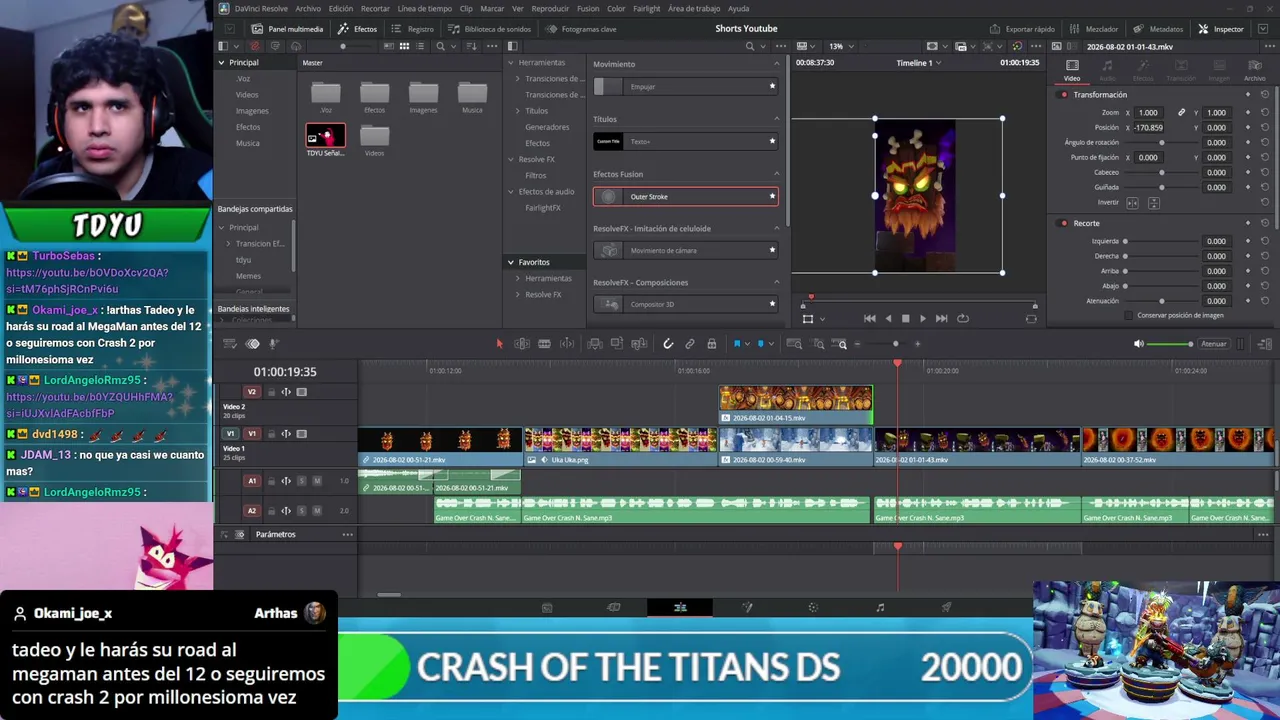Viewport: 1280px width, 720px height.
Task: Show the Mezclador panel
Action: (1094, 29)
